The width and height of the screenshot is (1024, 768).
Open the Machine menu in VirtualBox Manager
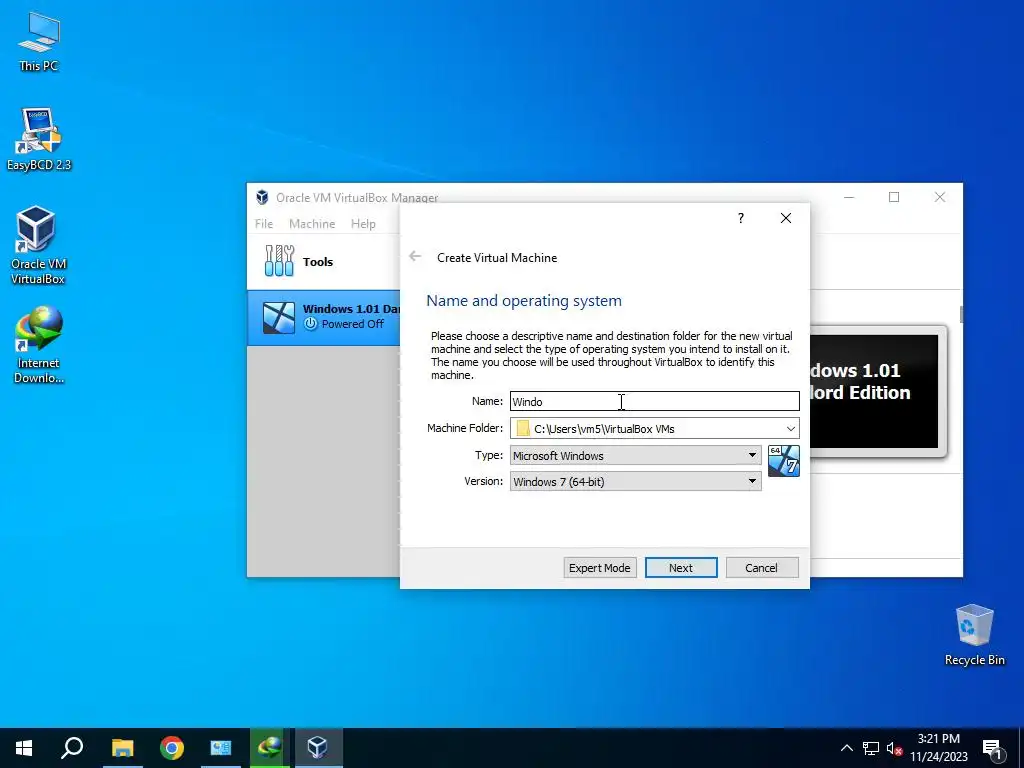click(x=312, y=223)
